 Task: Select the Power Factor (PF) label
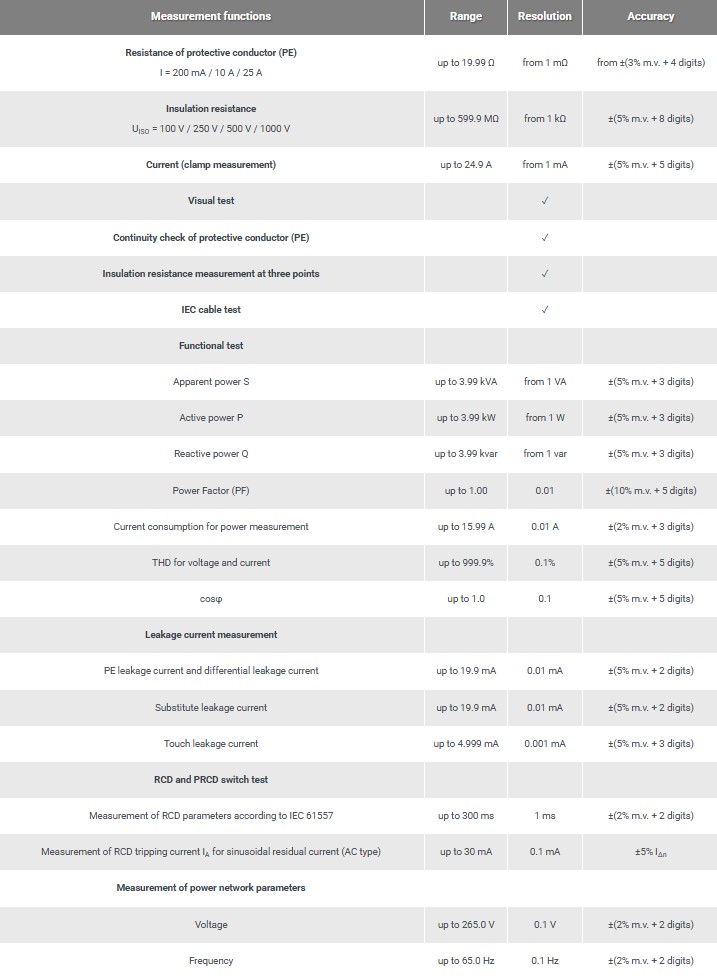[x=211, y=490]
